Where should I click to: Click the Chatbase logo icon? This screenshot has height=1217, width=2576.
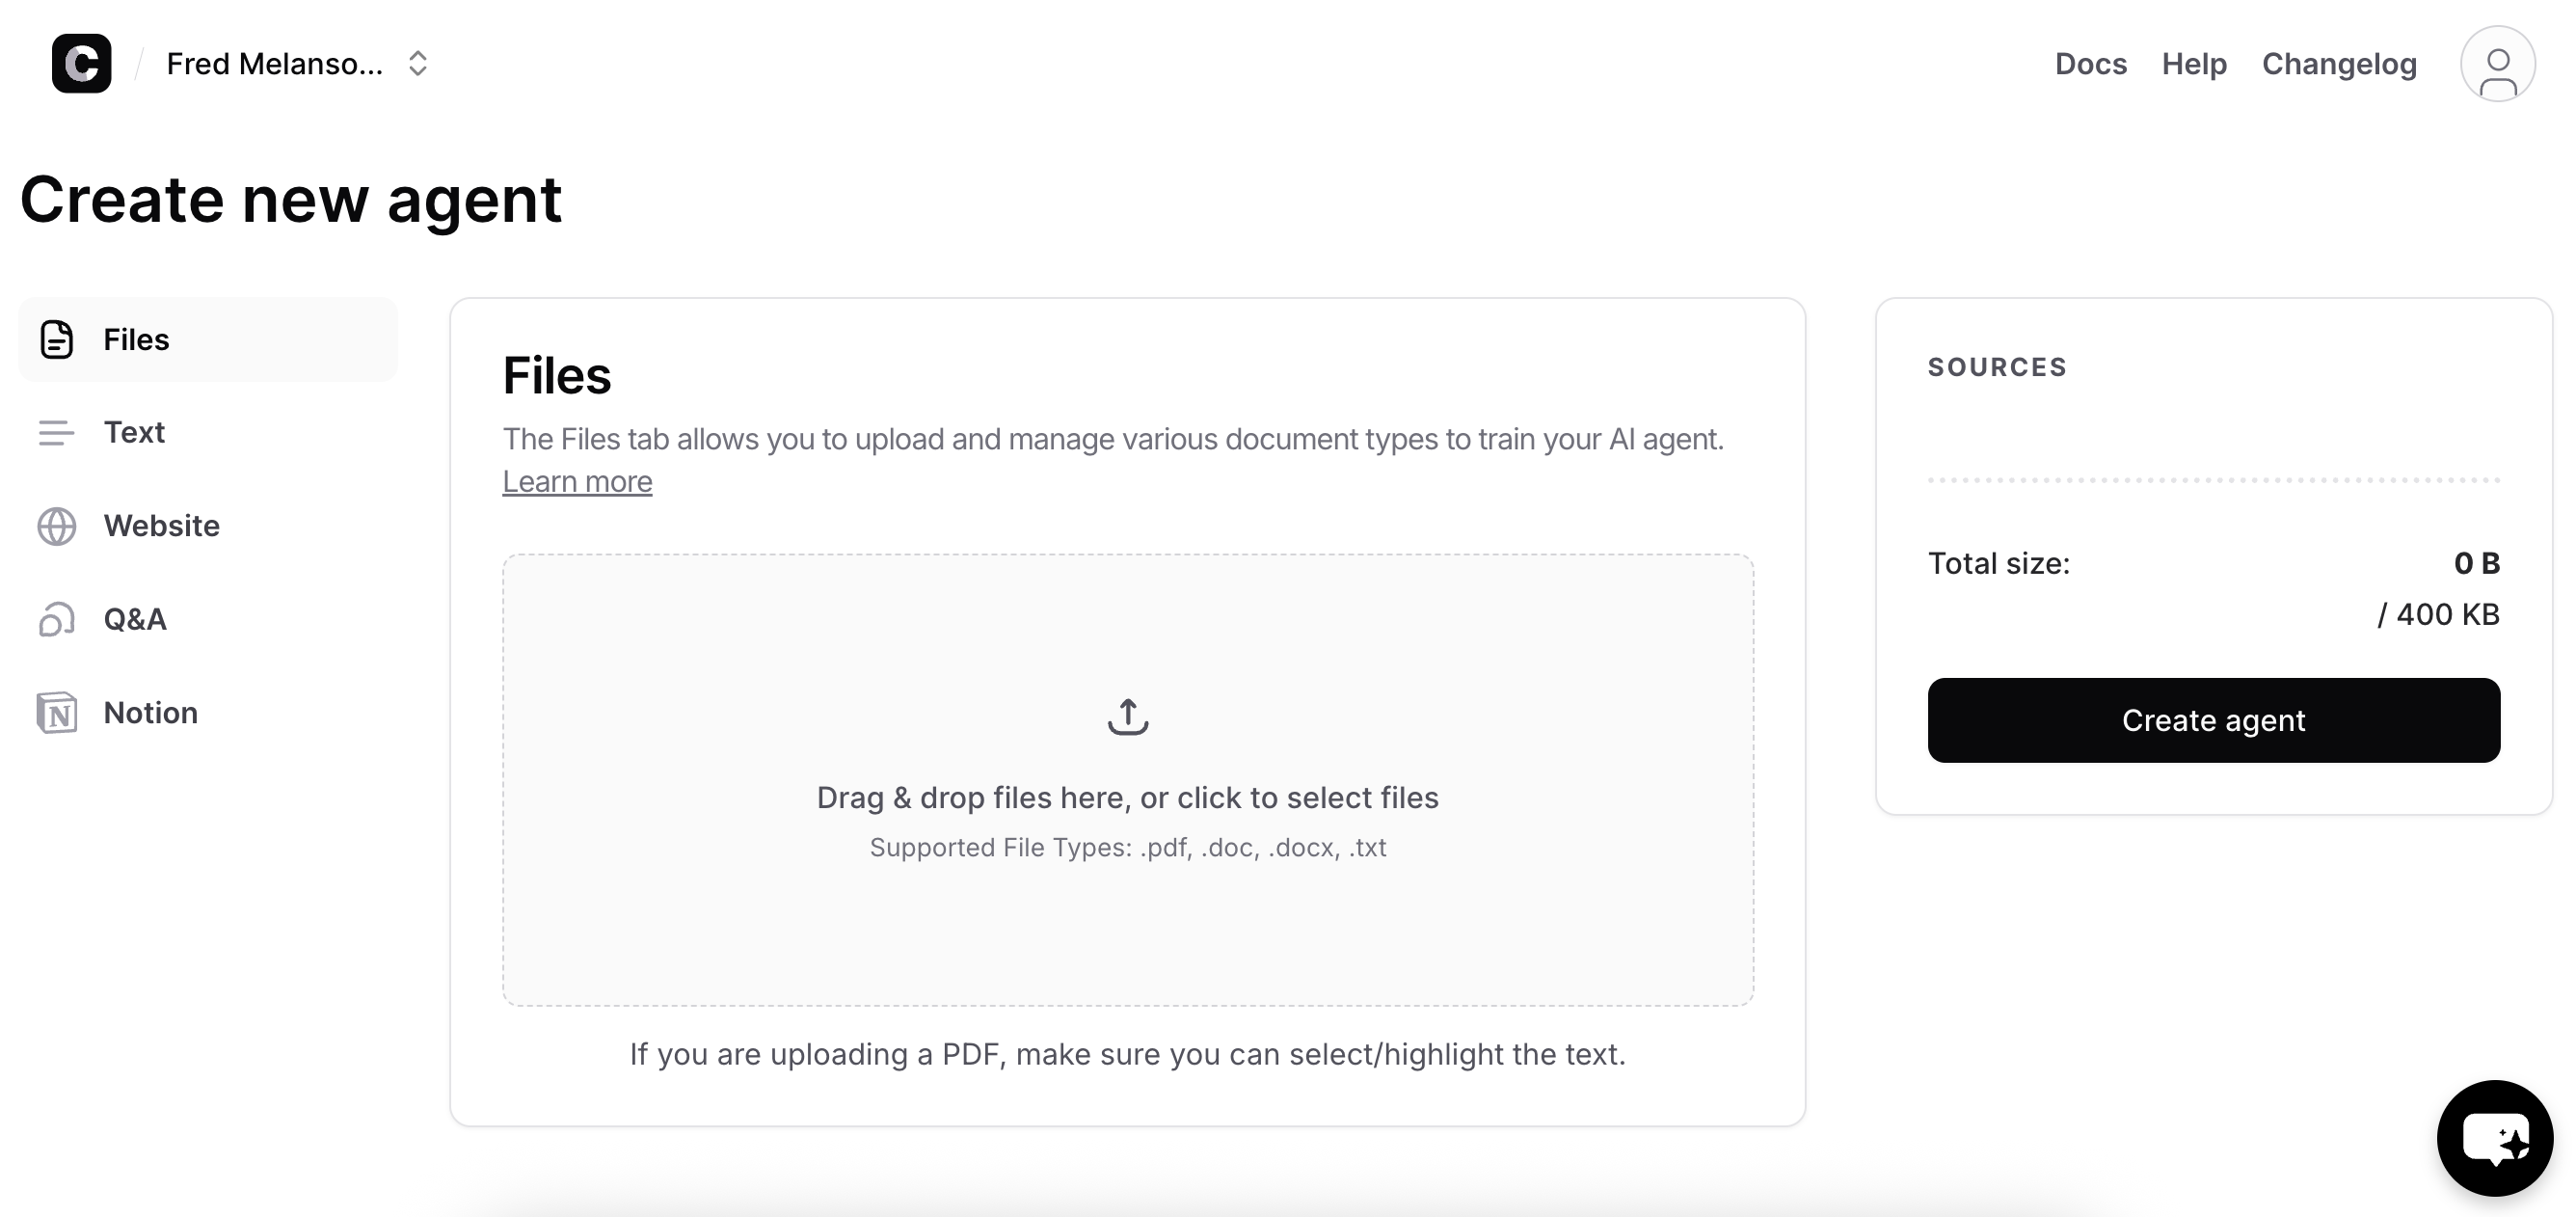81,63
